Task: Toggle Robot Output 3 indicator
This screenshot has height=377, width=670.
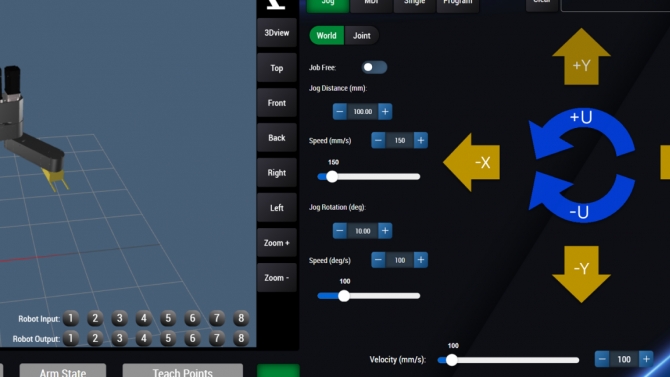Action: point(120,338)
